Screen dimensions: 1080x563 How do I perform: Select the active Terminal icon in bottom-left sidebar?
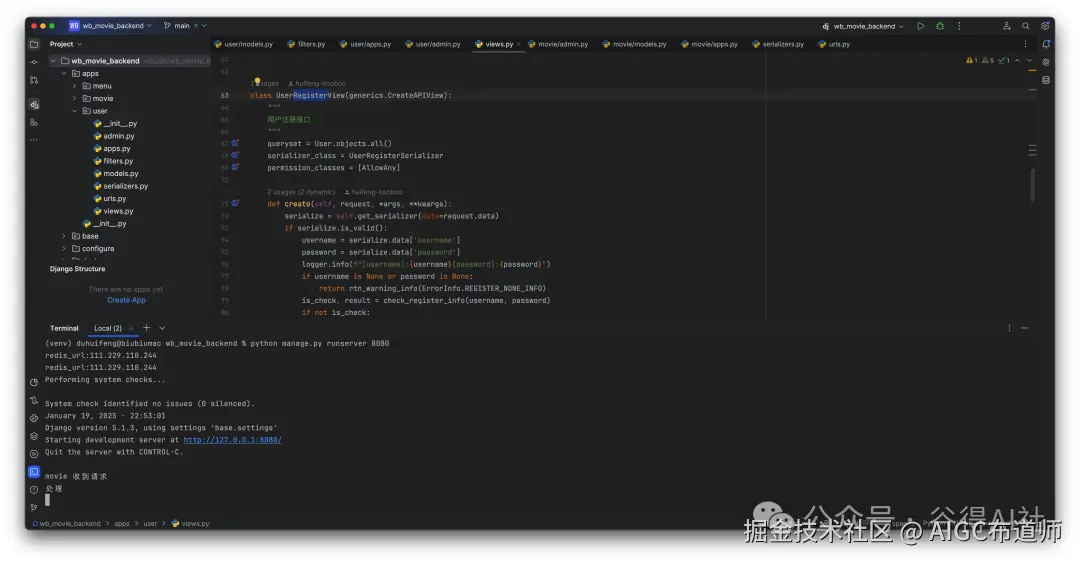[34, 472]
